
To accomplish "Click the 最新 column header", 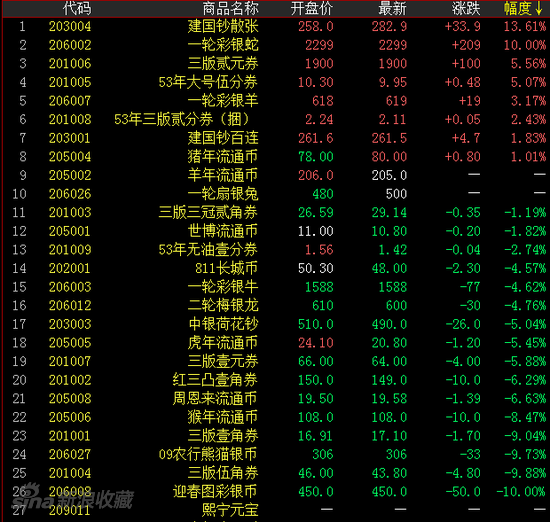I will point(393,8).
